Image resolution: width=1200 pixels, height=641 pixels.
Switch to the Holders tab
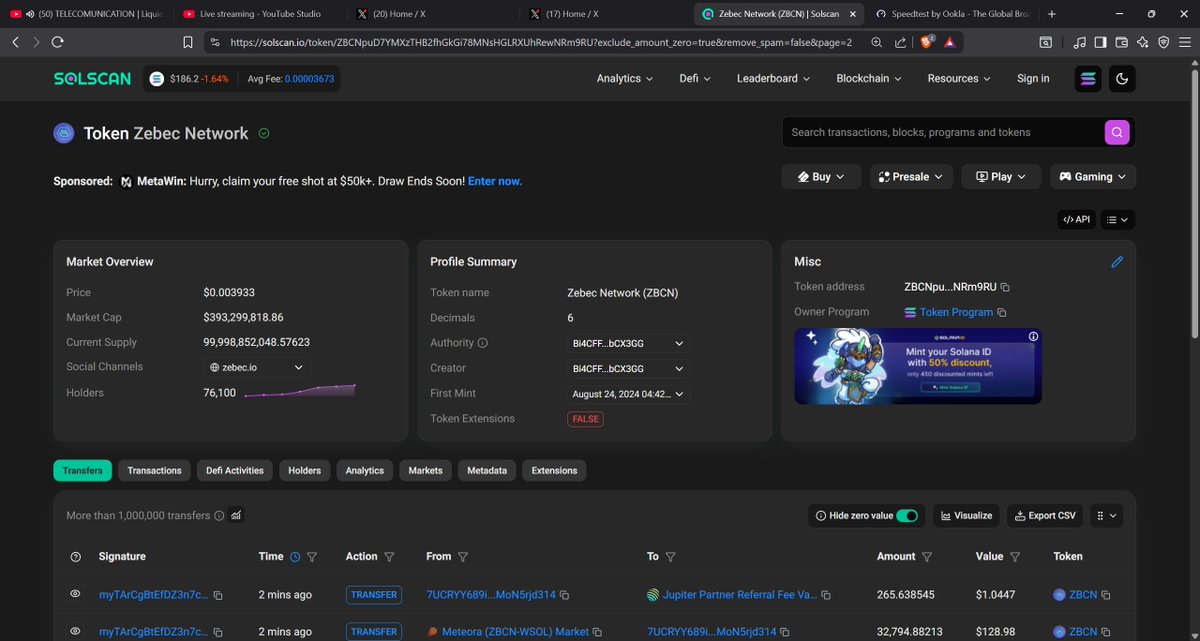[305, 471]
